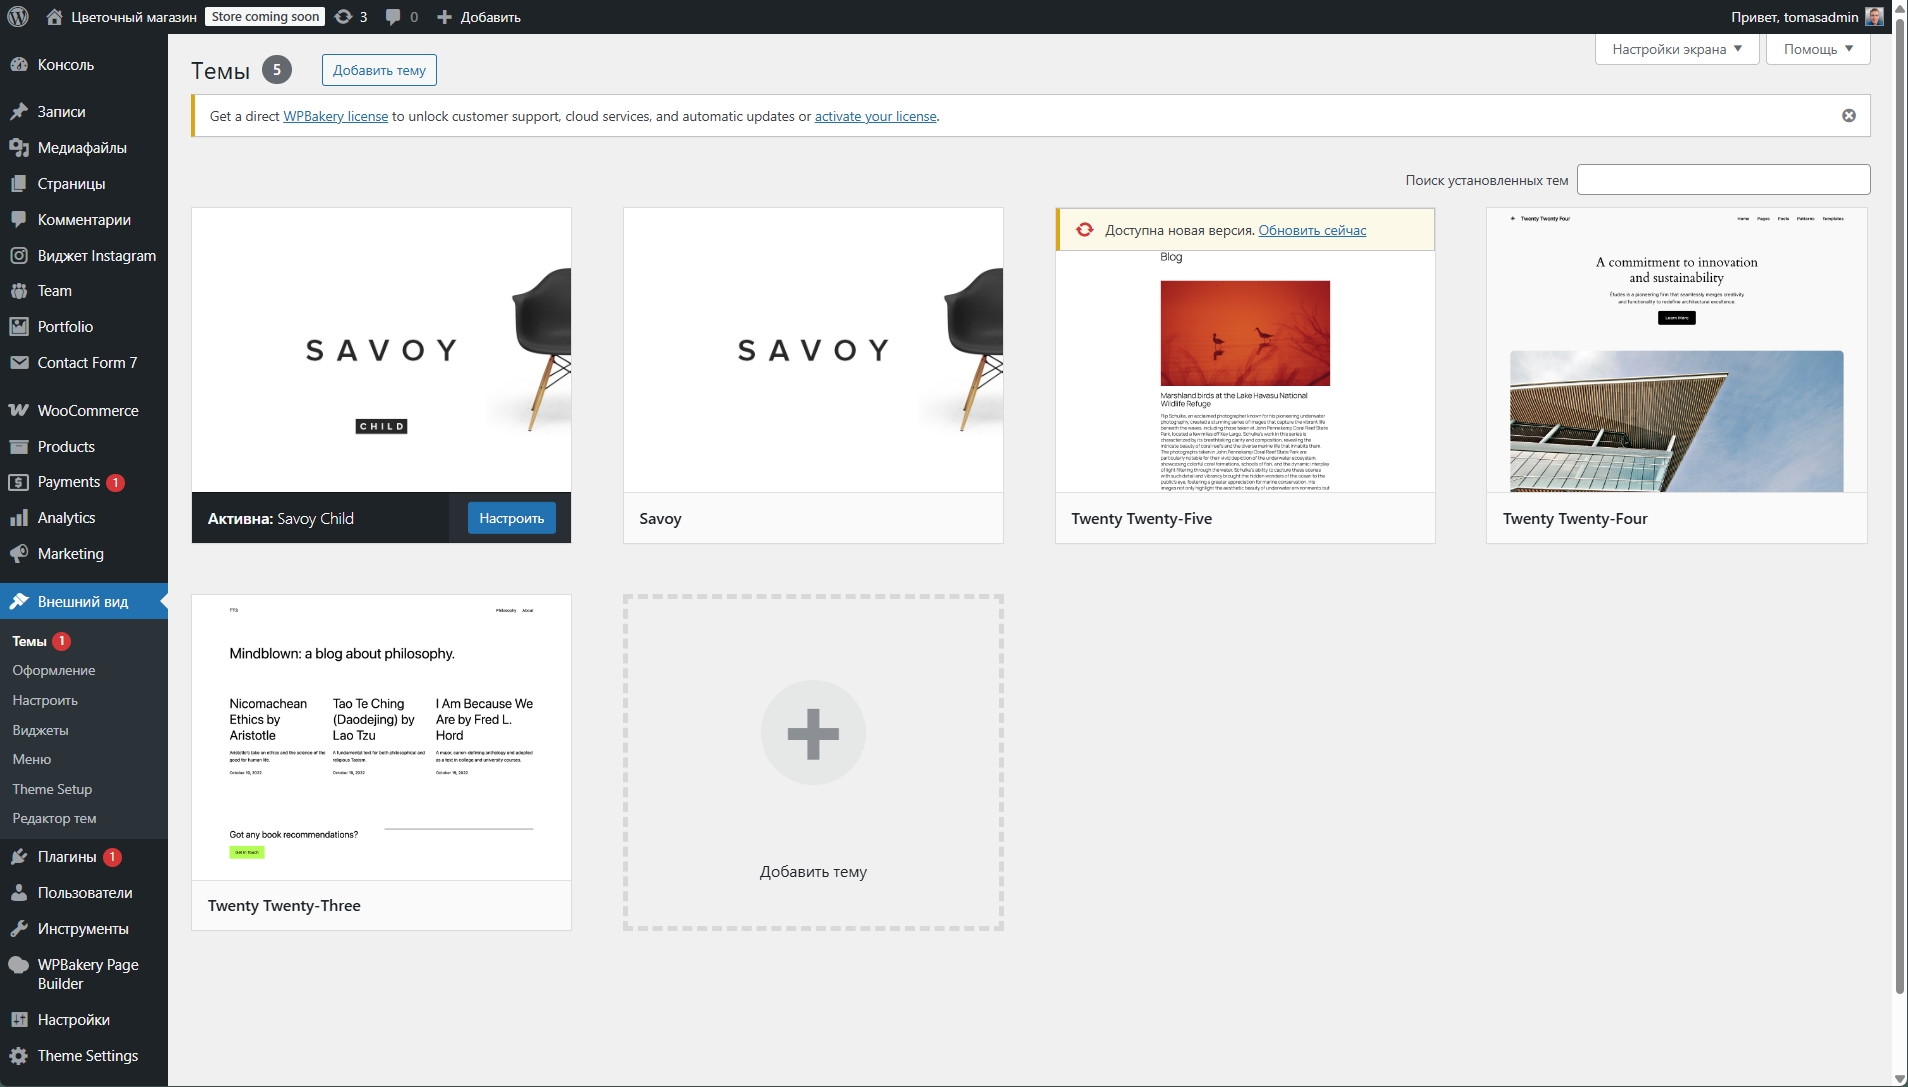Image resolution: width=1908 pixels, height=1087 pixels.
Task: Open the Twenty Twenty-Three theme screenshot
Action: pyautogui.click(x=381, y=738)
